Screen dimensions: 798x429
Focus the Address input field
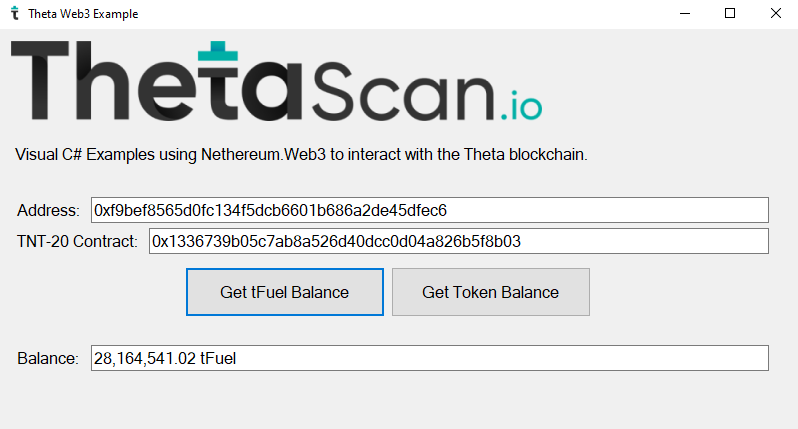point(429,210)
